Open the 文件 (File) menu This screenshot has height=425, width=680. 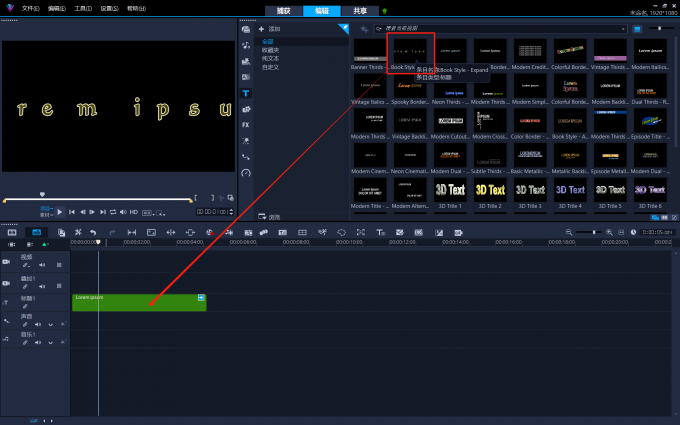coord(30,8)
